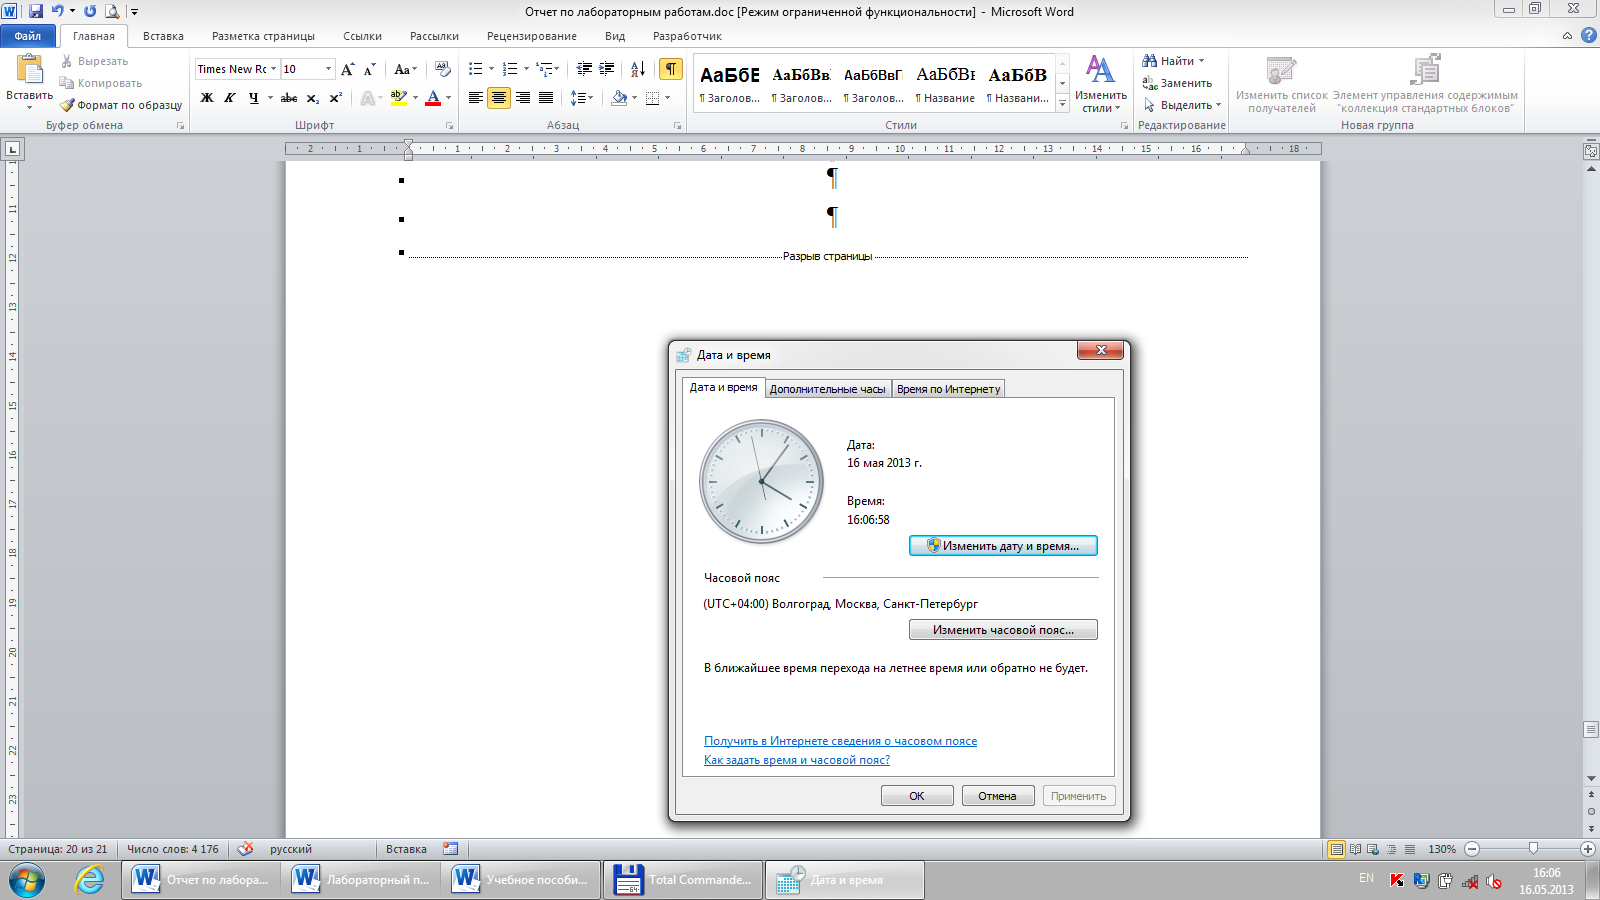The width and height of the screenshot is (1600, 900).
Task: Open Select (Выделить) dropdown
Action: 1181,105
